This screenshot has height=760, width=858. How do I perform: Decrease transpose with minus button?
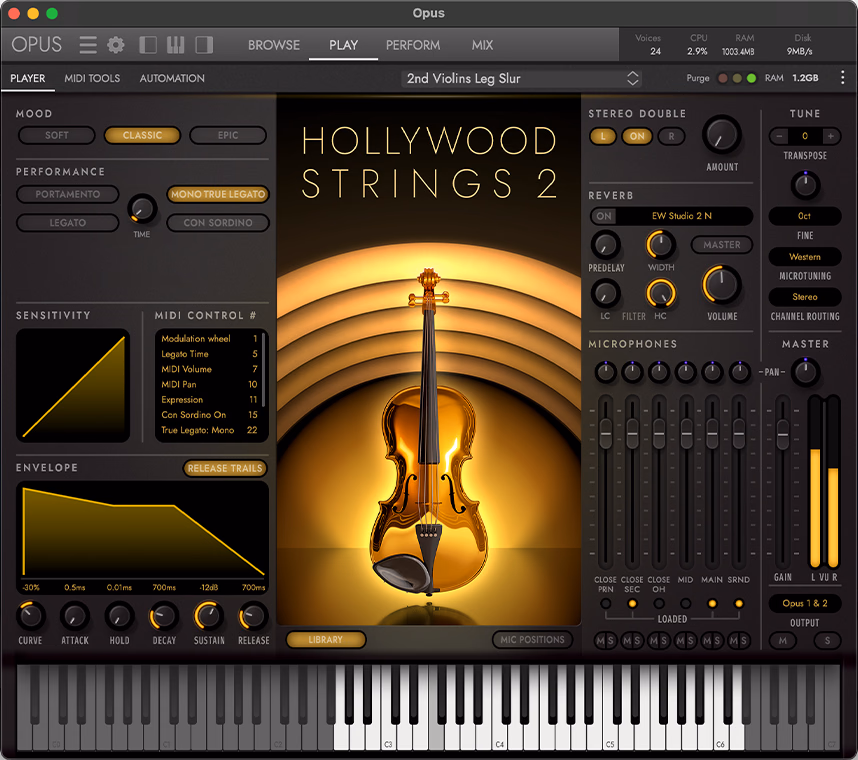pos(779,136)
